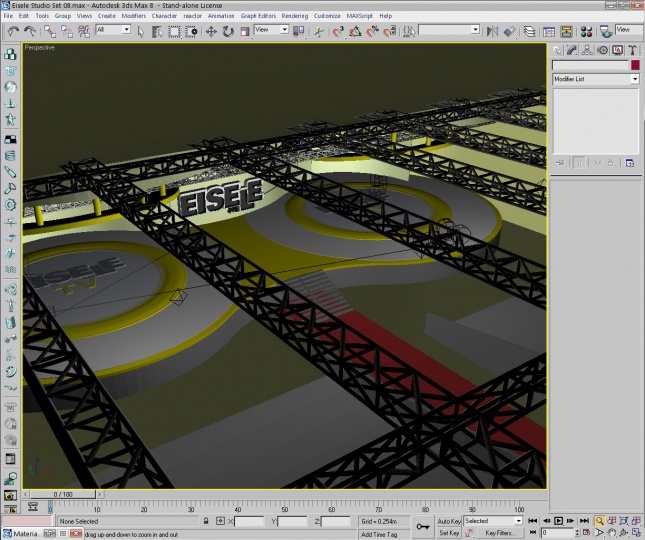Screen dimensions: 645x540
Task: Click the Align tool icon
Action: [509, 32]
